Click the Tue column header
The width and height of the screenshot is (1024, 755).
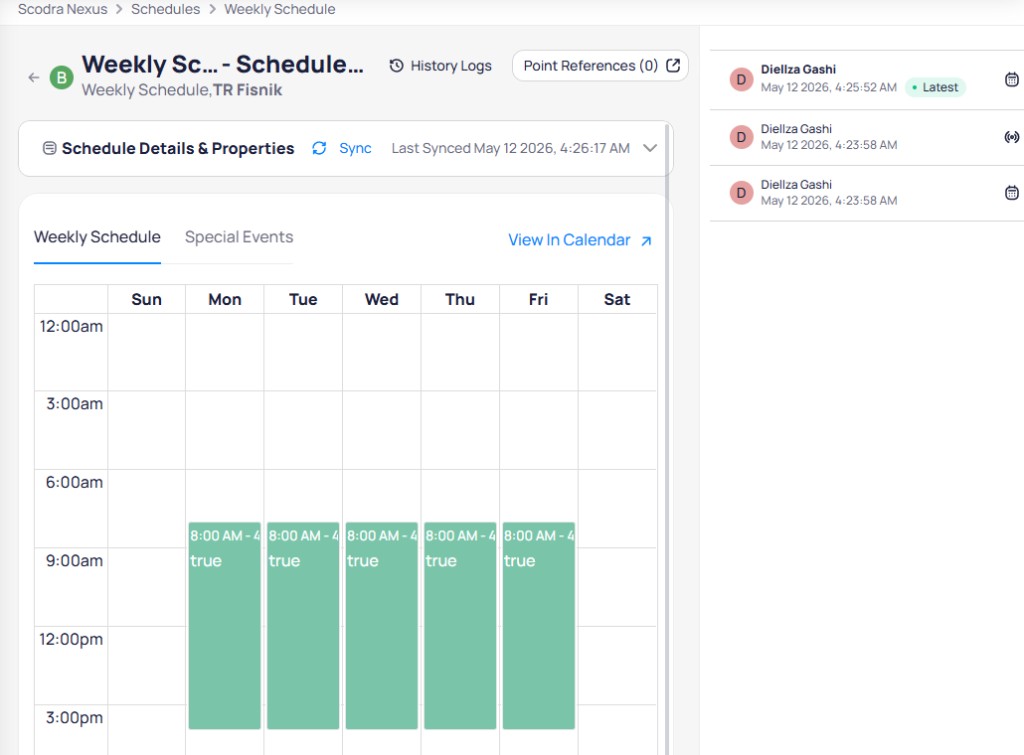click(x=303, y=299)
